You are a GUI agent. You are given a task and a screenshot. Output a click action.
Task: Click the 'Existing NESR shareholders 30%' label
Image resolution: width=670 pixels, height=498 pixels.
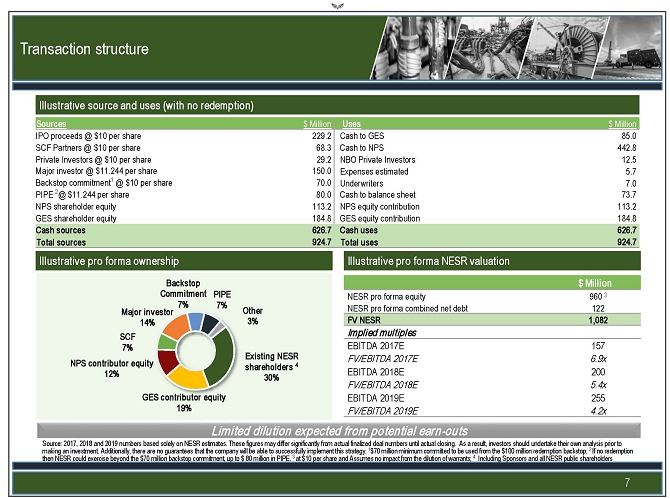(271, 367)
